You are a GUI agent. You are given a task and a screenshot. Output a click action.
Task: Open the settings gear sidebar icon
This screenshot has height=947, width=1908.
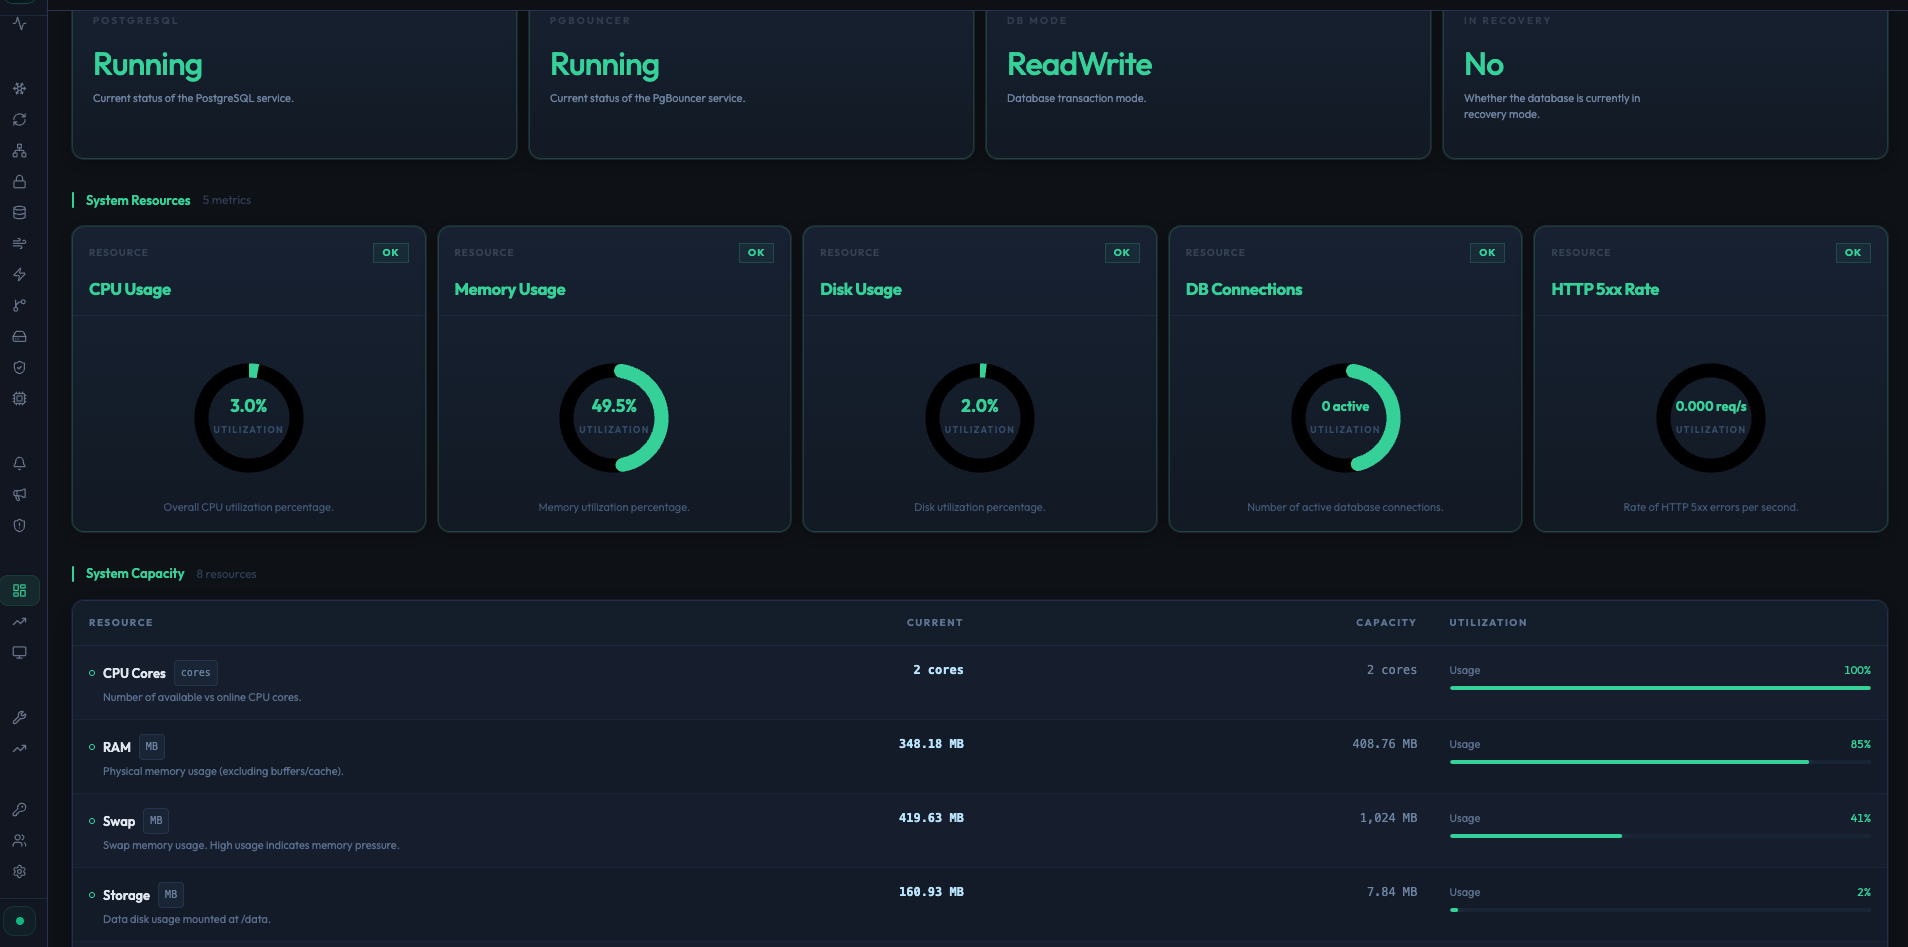tap(19, 871)
